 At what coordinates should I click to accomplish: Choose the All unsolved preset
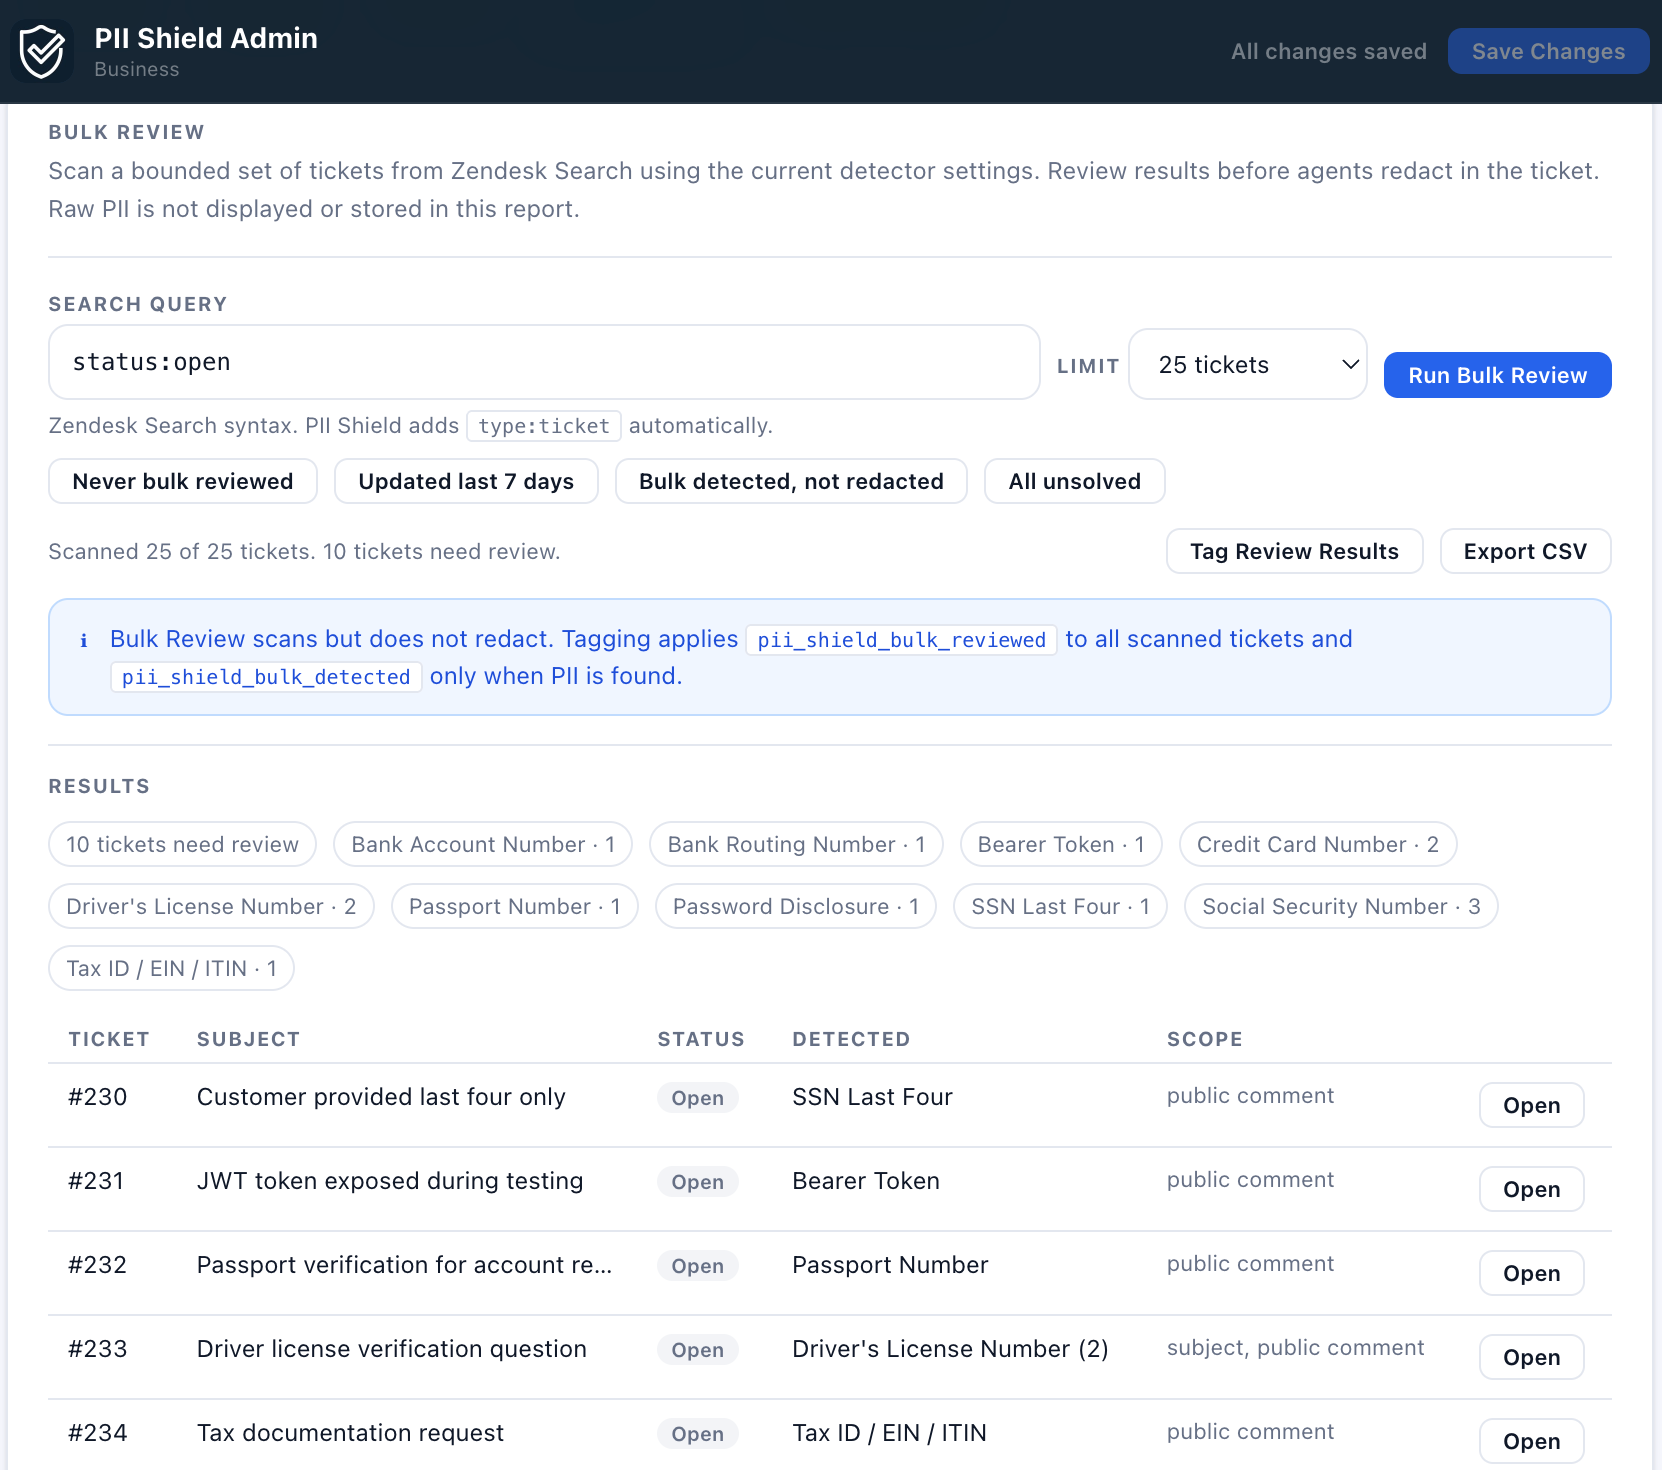[x=1075, y=481]
